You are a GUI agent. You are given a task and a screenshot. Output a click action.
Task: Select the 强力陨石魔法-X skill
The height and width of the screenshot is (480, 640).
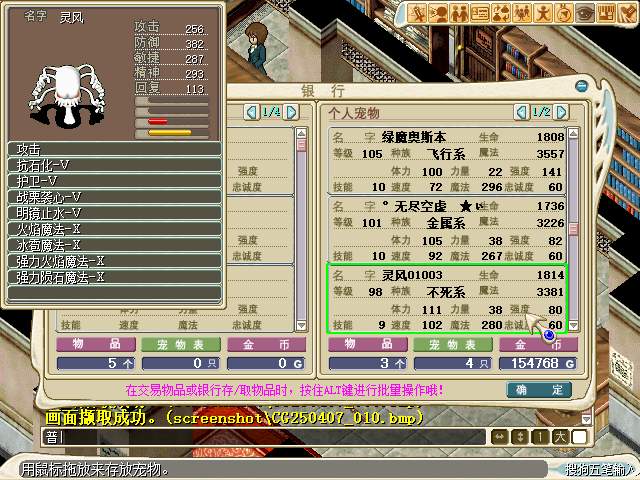114,278
